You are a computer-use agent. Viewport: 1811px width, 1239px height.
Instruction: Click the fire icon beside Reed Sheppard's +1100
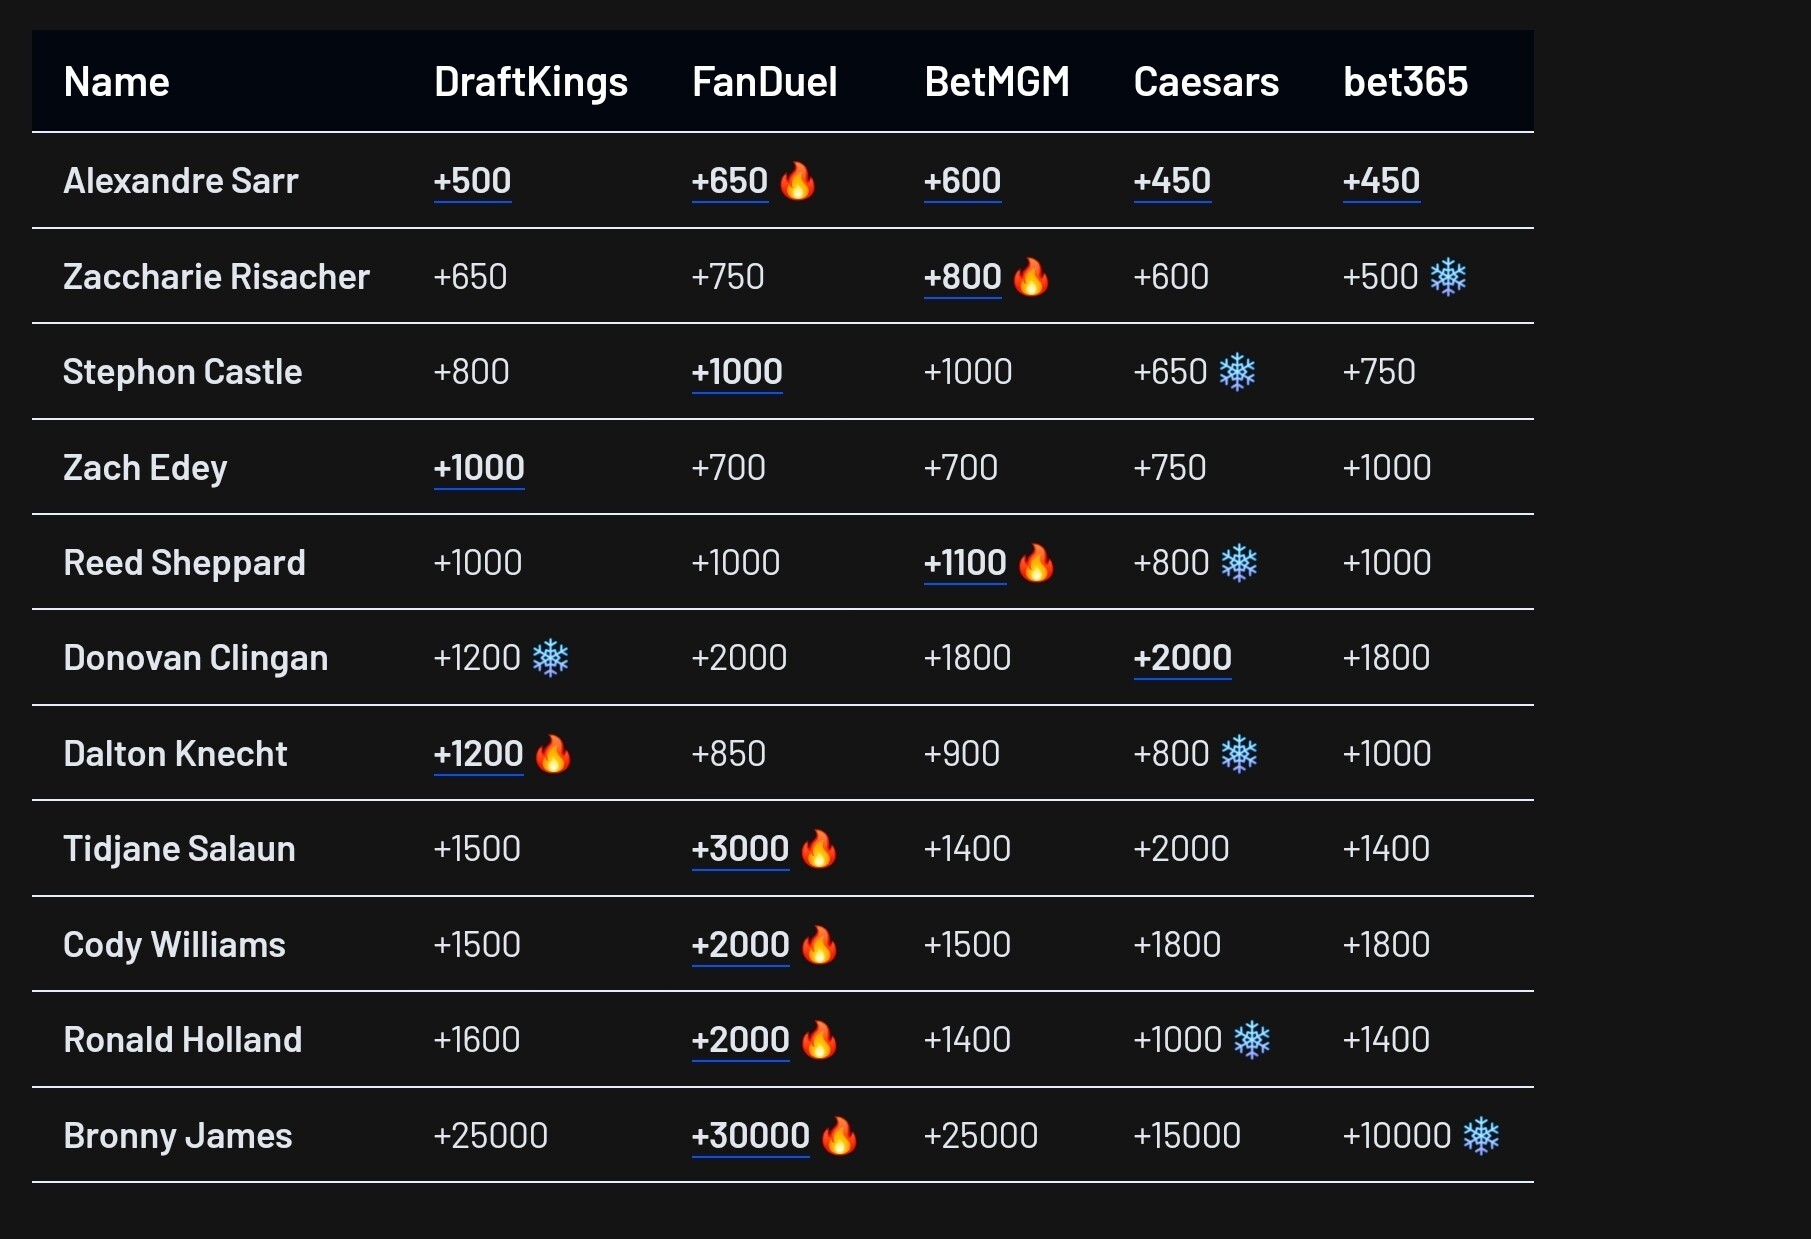point(1036,563)
